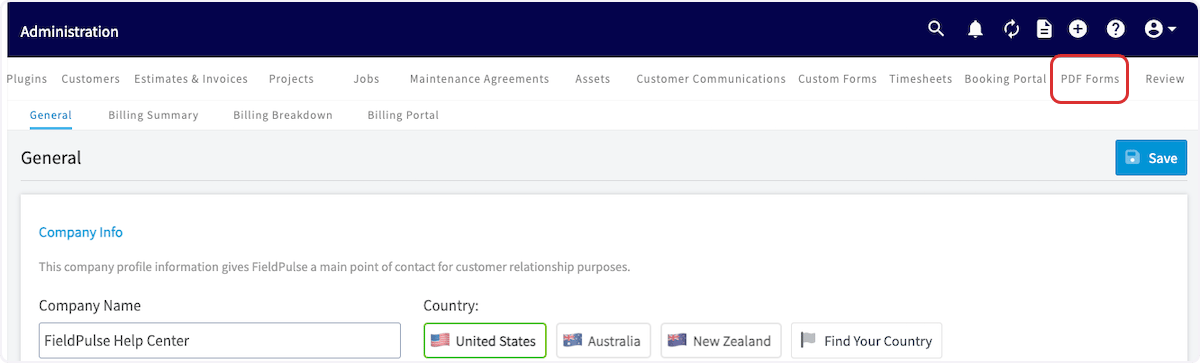Click the Company Info heading
Screen dimensions: 1200x363
click(81, 232)
